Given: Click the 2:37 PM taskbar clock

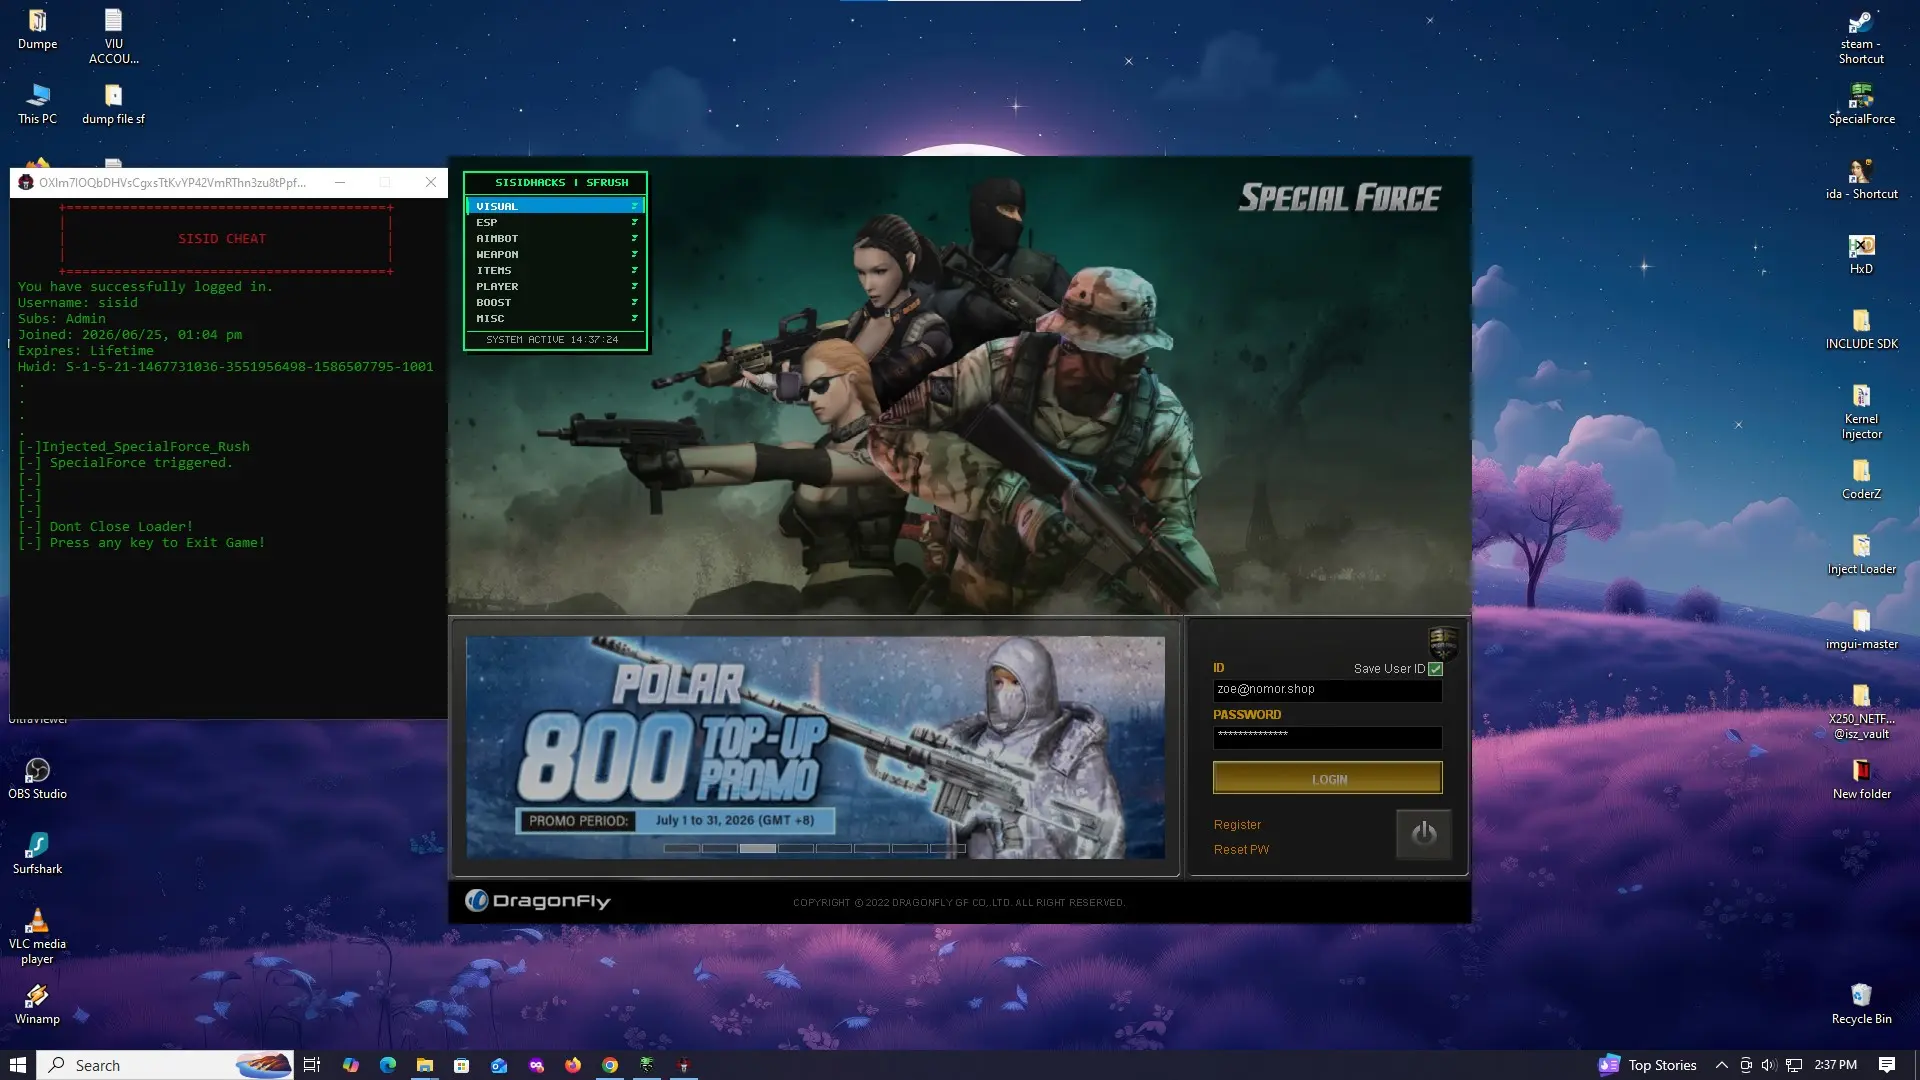Looking at the screenshot, I should point(1835,1065).
